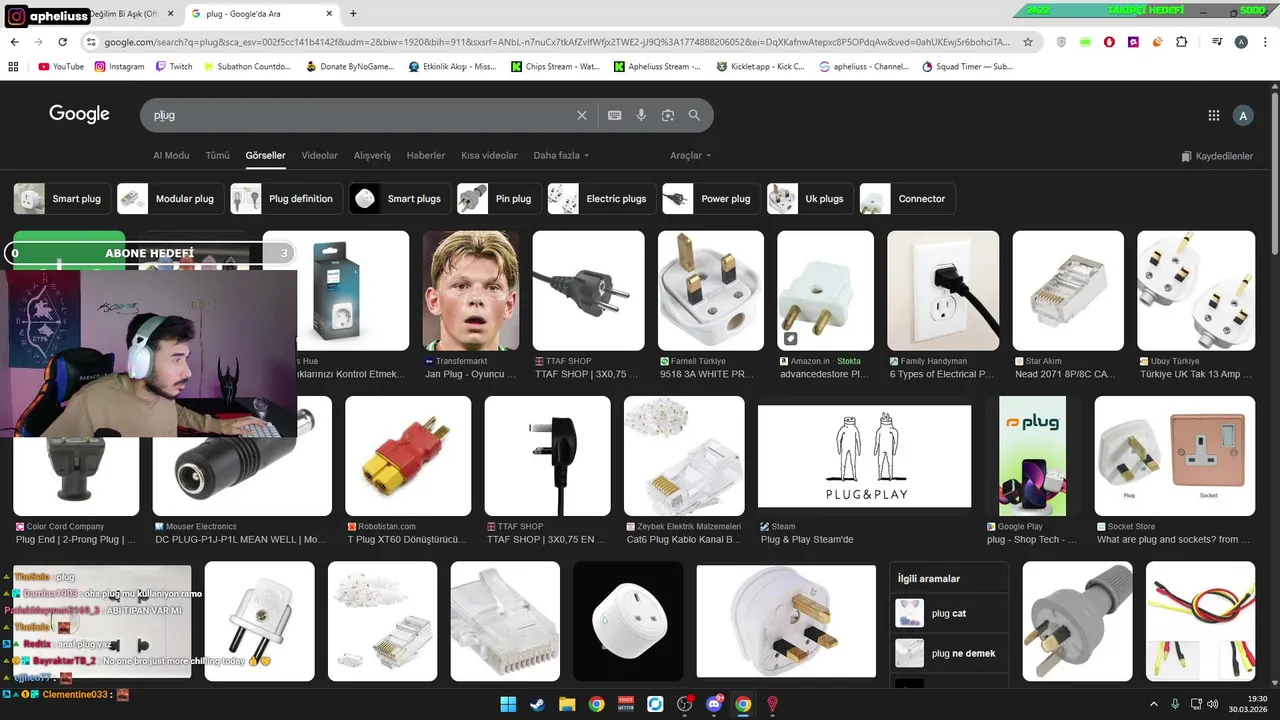Open a new browser tab
The width and height of the screenshot is (1280, 720).
(x=353, y=13)
